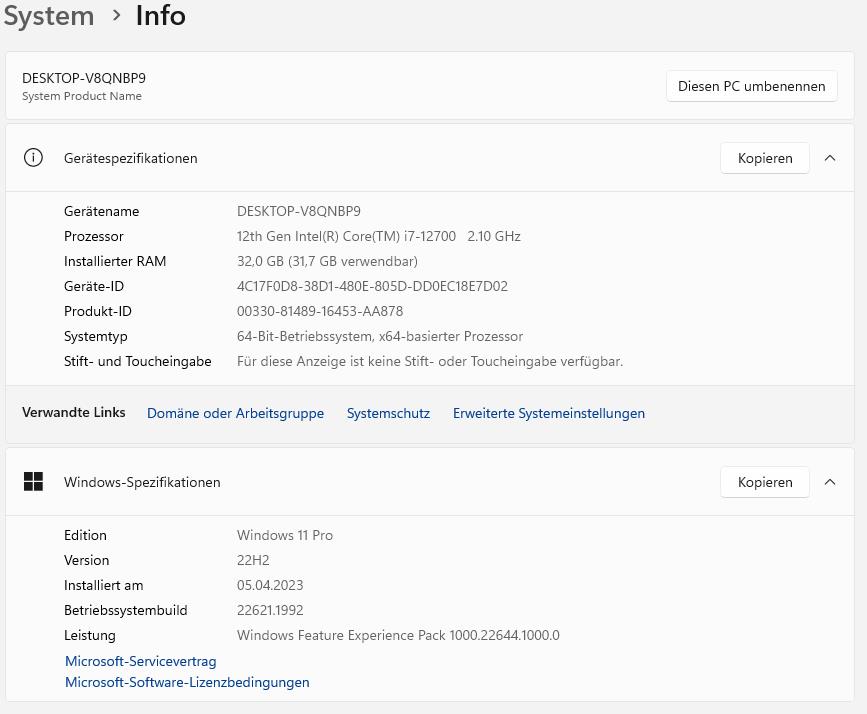Screen dimensions: 867x714
Task: Click the Systemtyp label
Action: [x=96, y=336]
